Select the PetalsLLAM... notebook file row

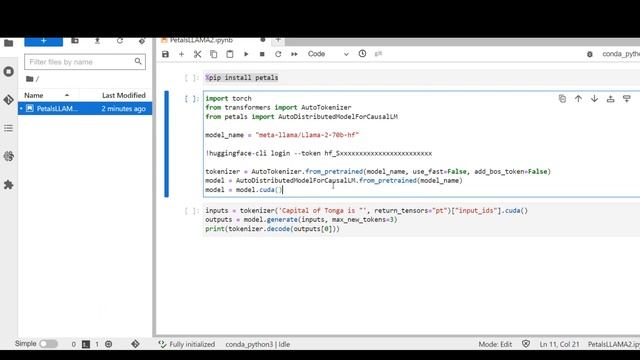point(85,109)
